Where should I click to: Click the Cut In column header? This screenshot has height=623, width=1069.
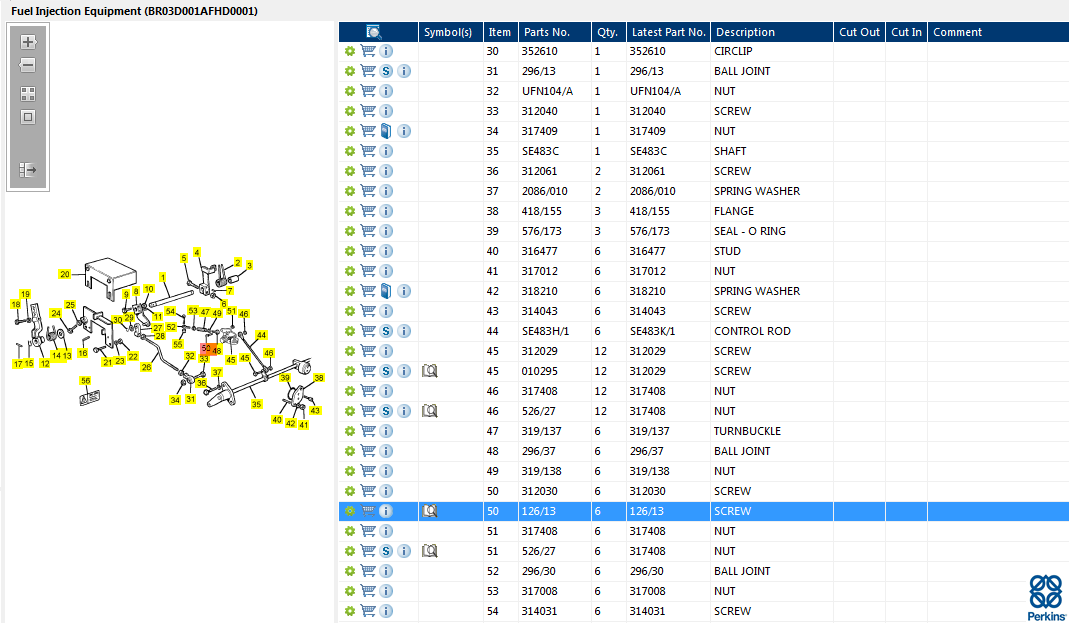coord(906,32)
